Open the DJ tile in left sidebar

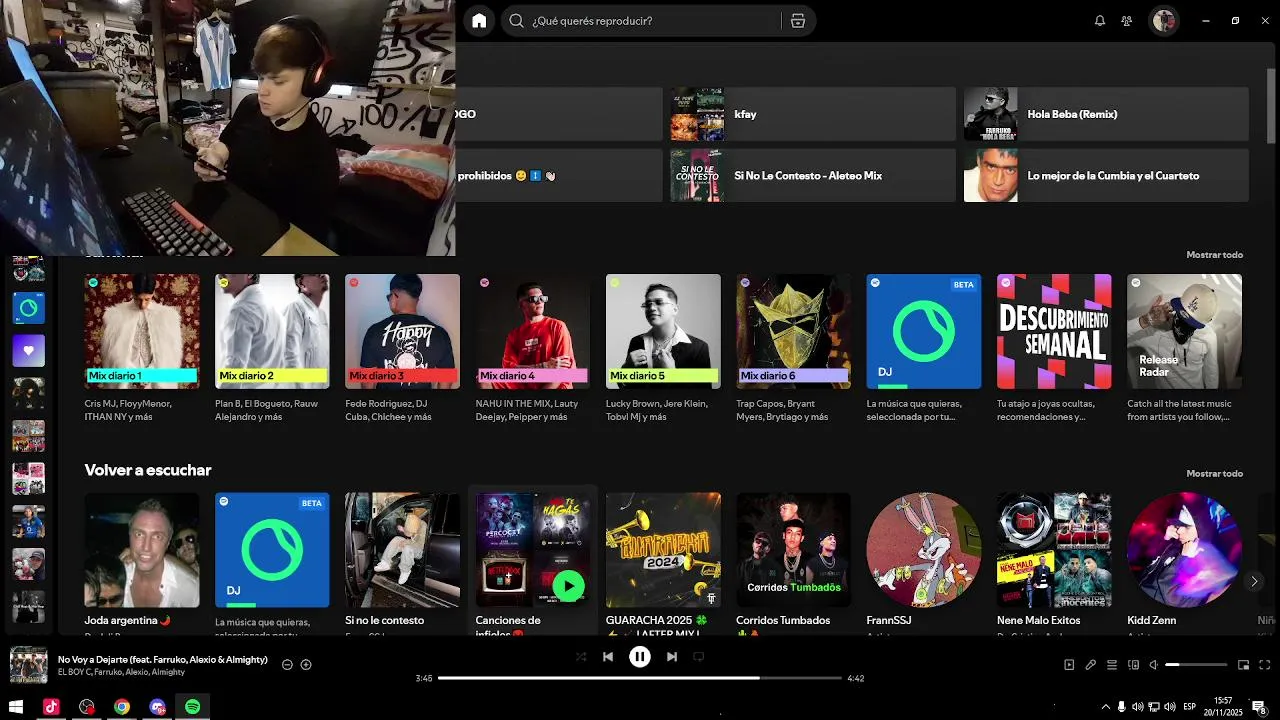point(28,308)
